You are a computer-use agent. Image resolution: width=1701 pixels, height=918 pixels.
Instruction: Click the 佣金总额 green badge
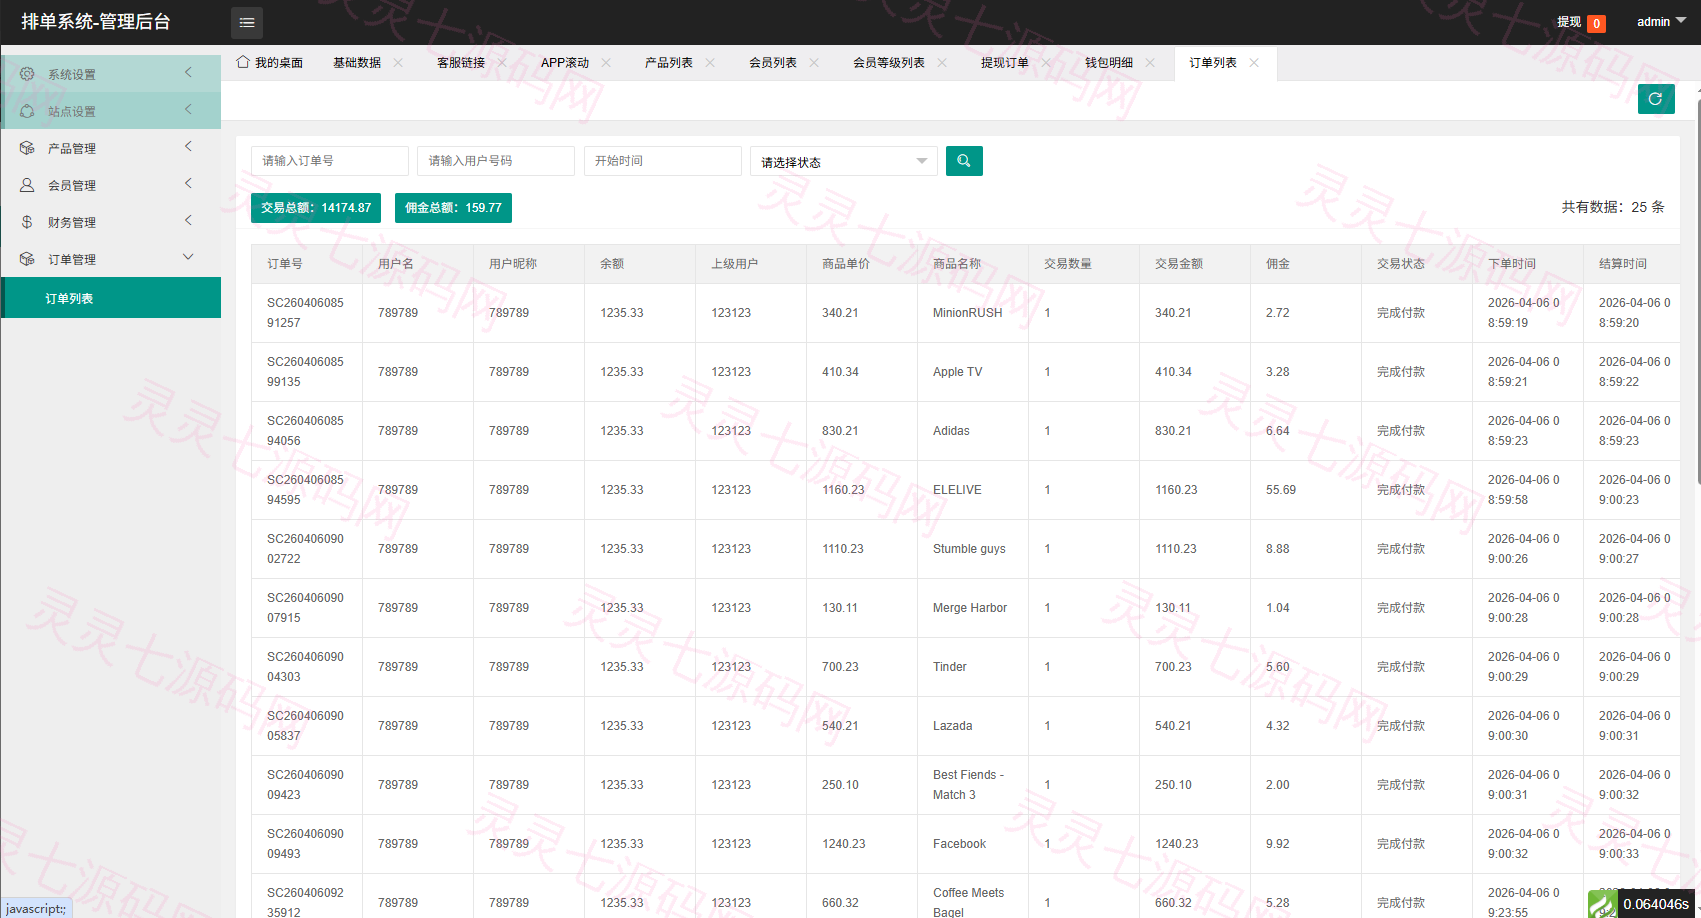click(453, 207)
